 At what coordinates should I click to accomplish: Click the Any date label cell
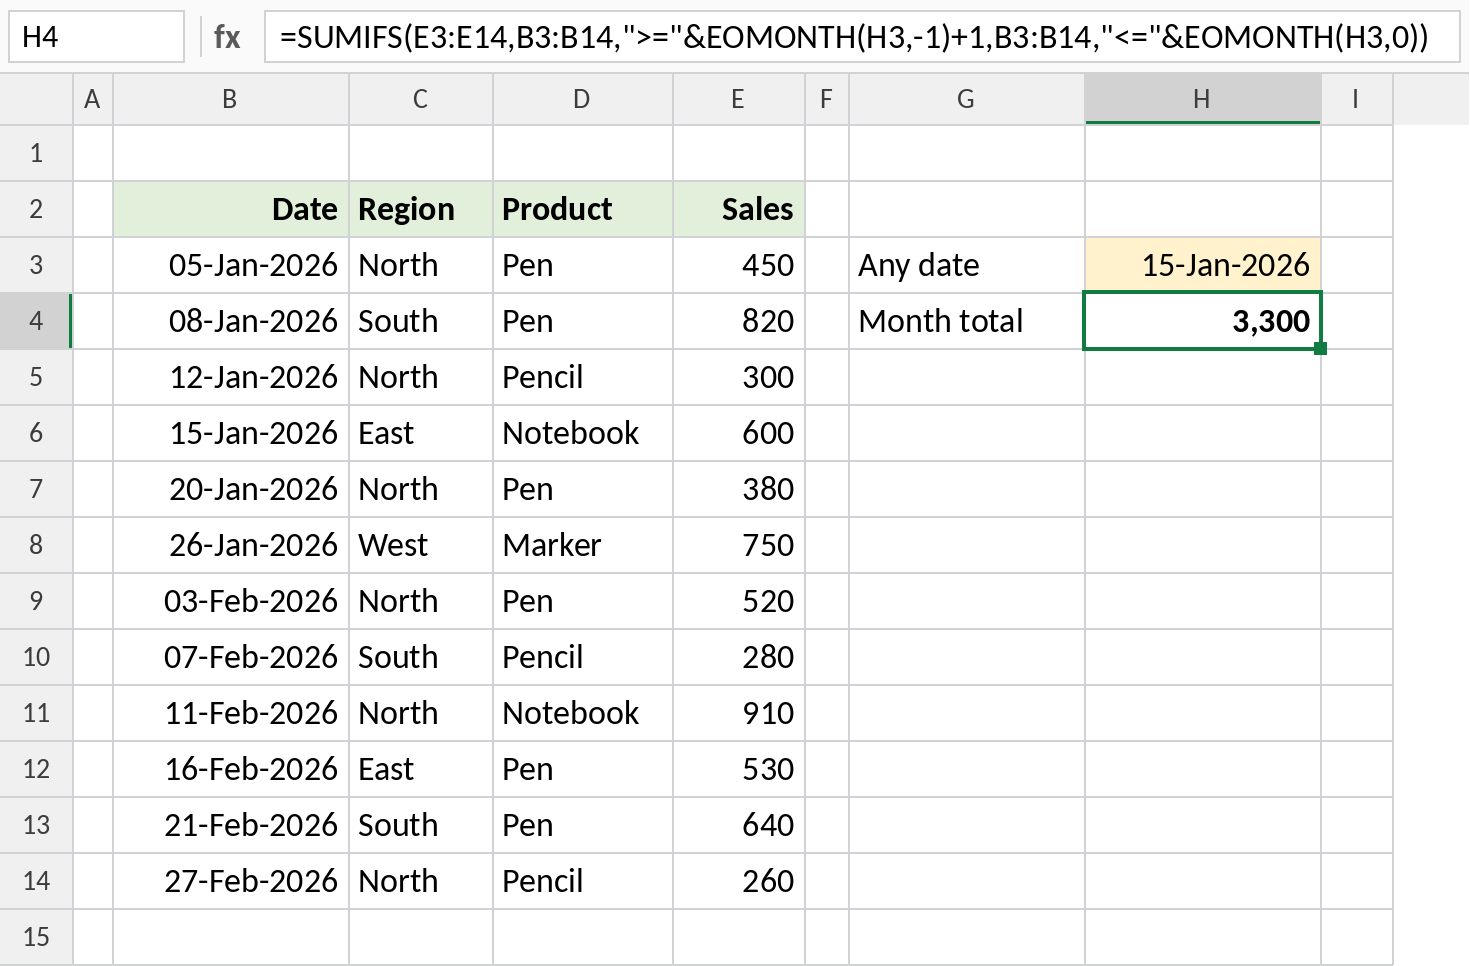[x=967, y=265]
